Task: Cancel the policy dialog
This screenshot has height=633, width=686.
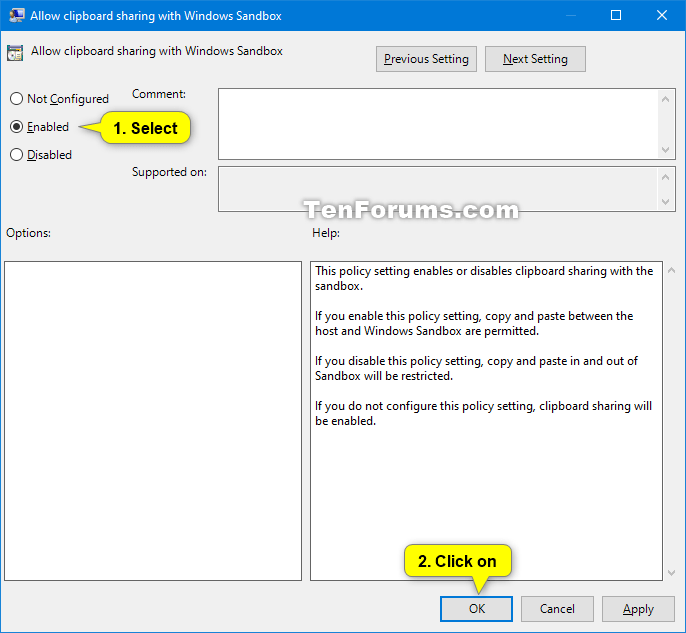Action: pyautogui.click(x=557, y=609)
